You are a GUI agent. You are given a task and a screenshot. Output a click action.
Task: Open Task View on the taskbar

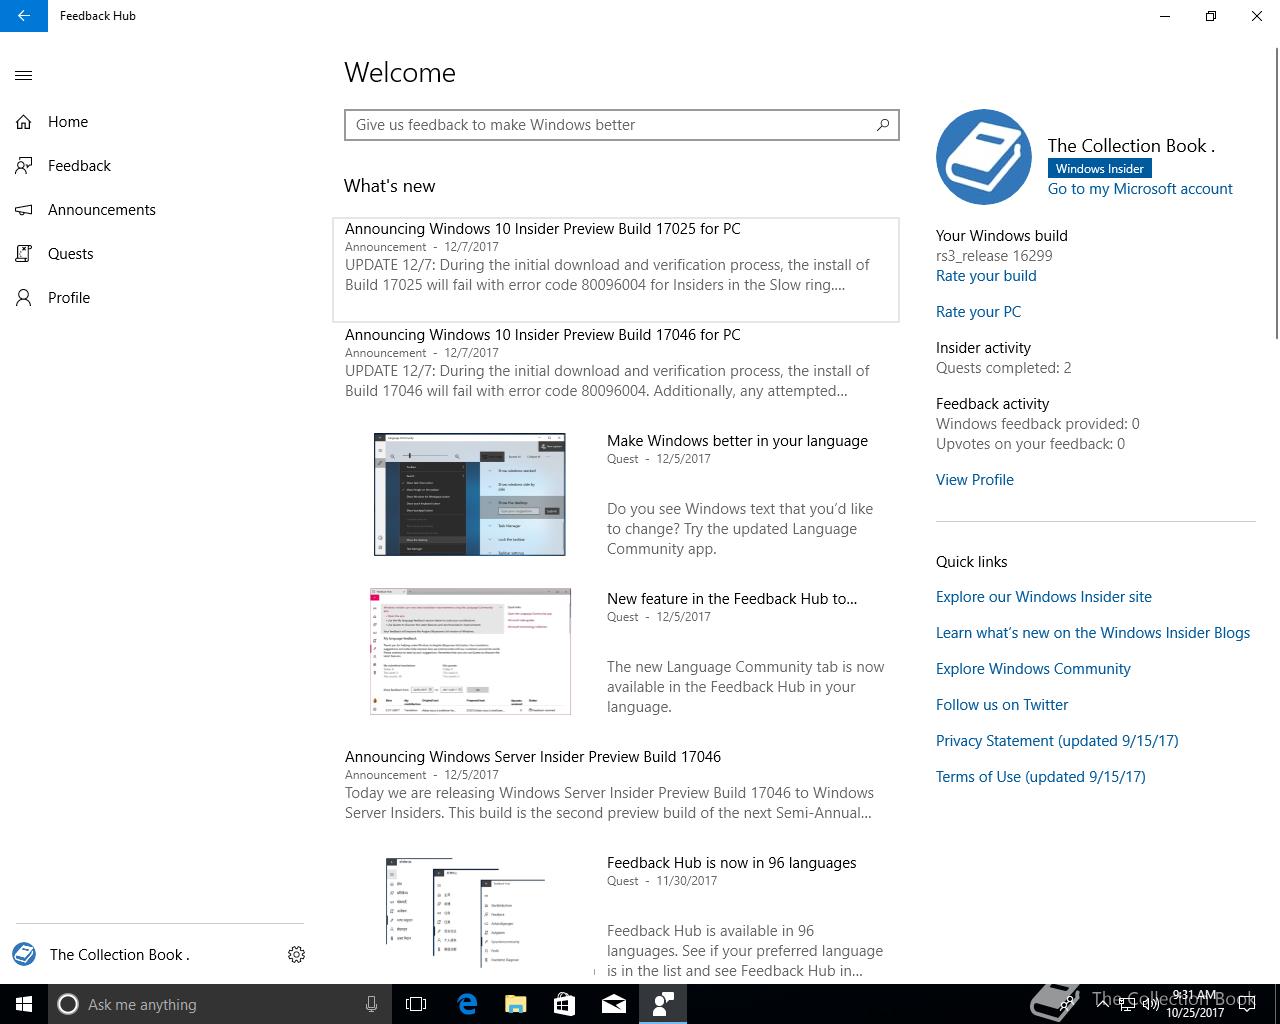tap(416, 1004)
